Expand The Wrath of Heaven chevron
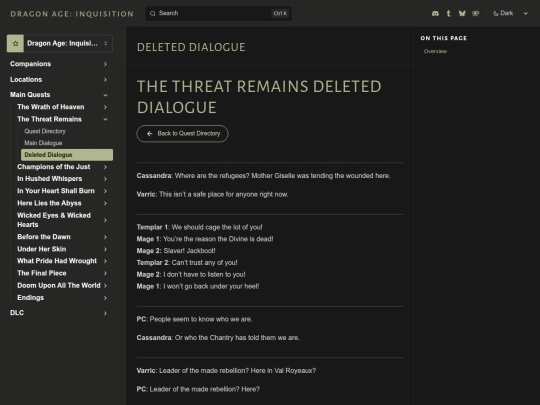This screenshot has height=405, width=540. click(x=105, y=107)
